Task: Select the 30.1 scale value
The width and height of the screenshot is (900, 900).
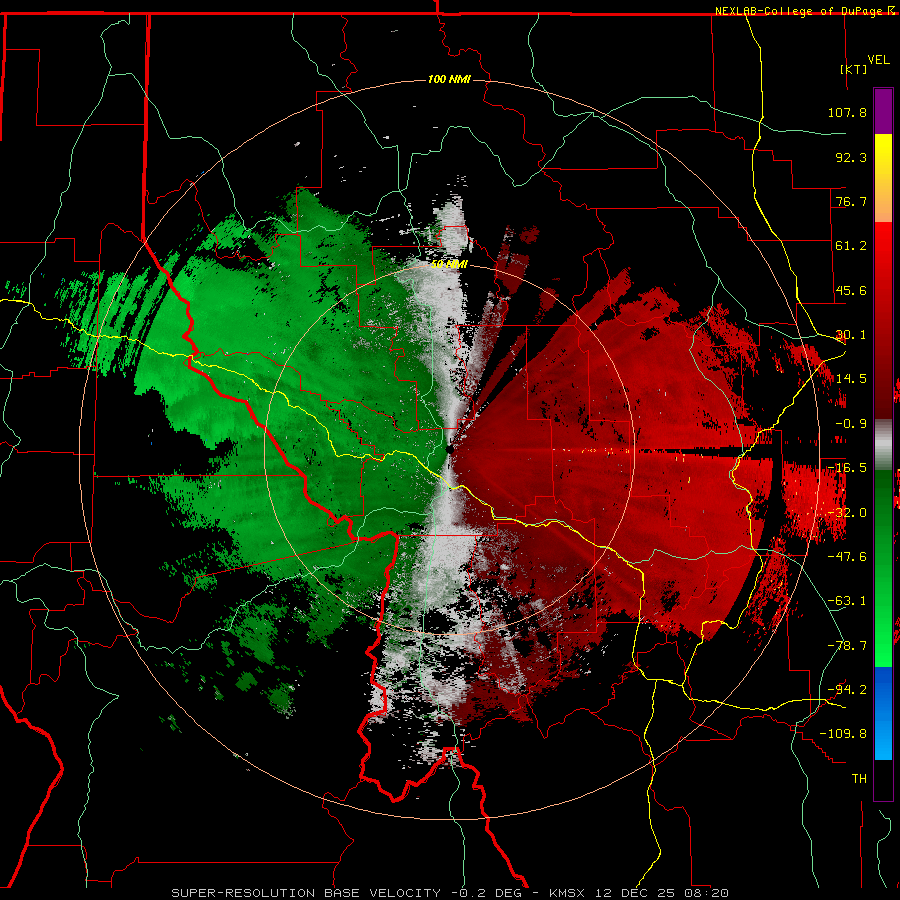Action: [851, 335]
